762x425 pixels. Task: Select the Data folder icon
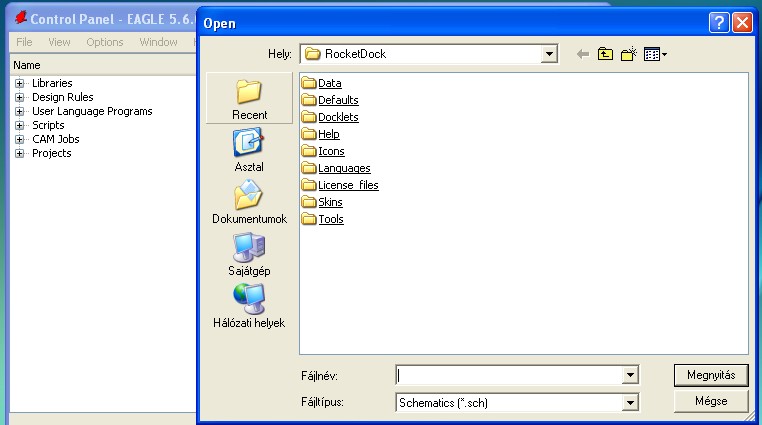(309, 83)
